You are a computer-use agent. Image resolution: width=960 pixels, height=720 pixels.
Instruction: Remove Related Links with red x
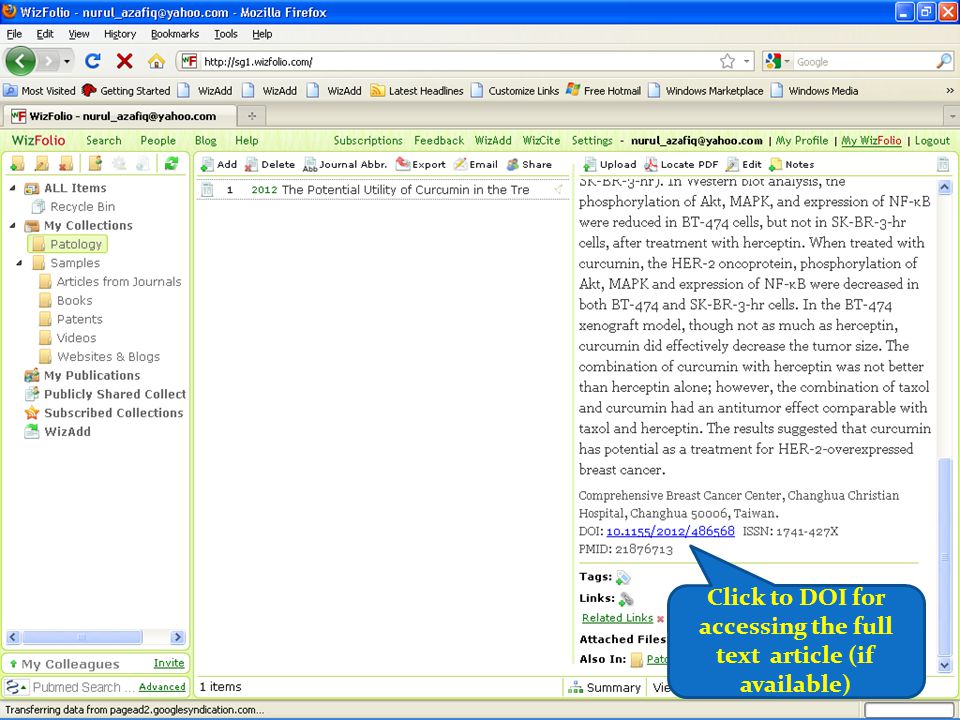(x=661, y=619)
